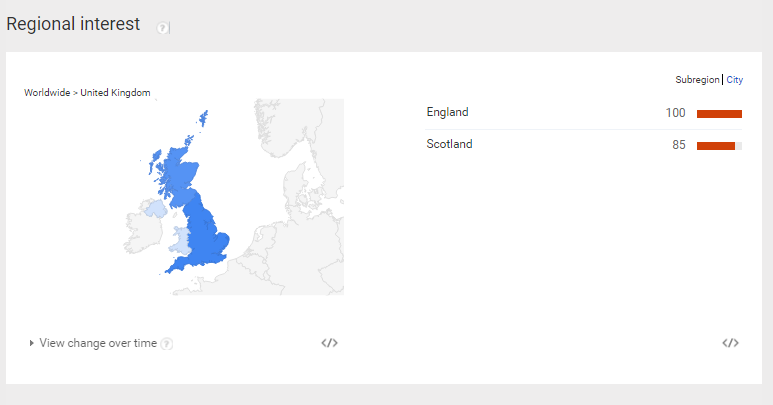Screen dimensions: 773x405
Task: Click the Regional interest help icon
Action: pyautogui.click(x=162, y=28)
